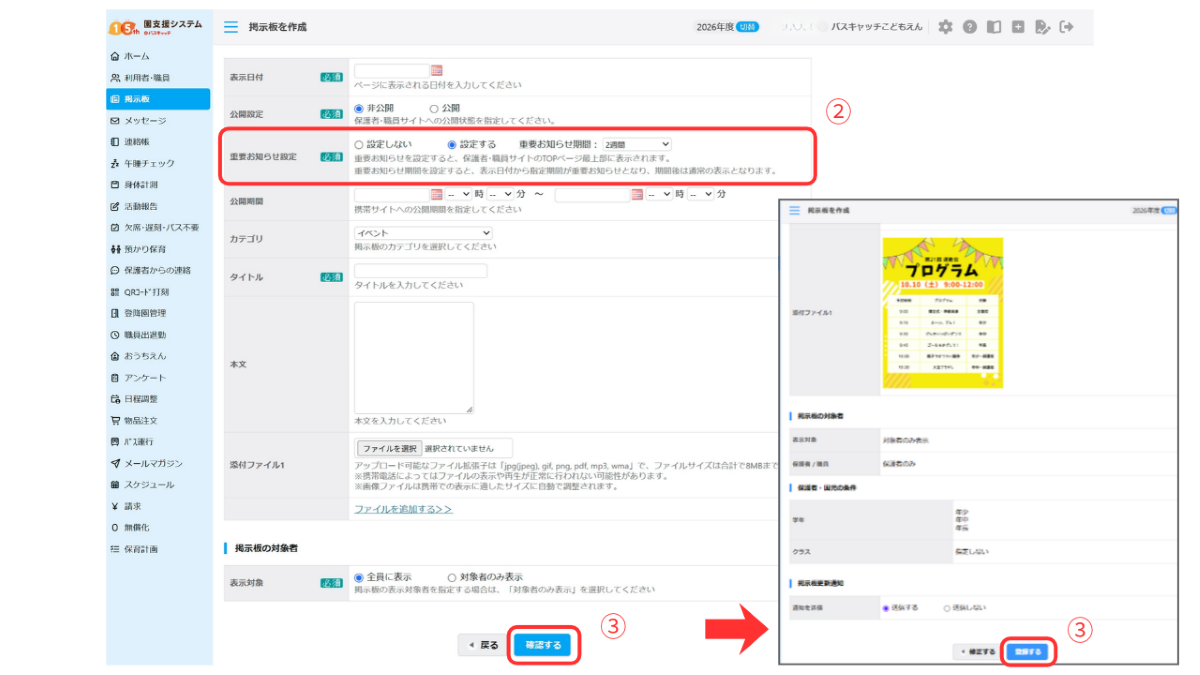The width and height of the screenshot is (1200, 675).
Task: Choose 設定する for 重要お知らせ設定
Action: [x=452, y=145]
